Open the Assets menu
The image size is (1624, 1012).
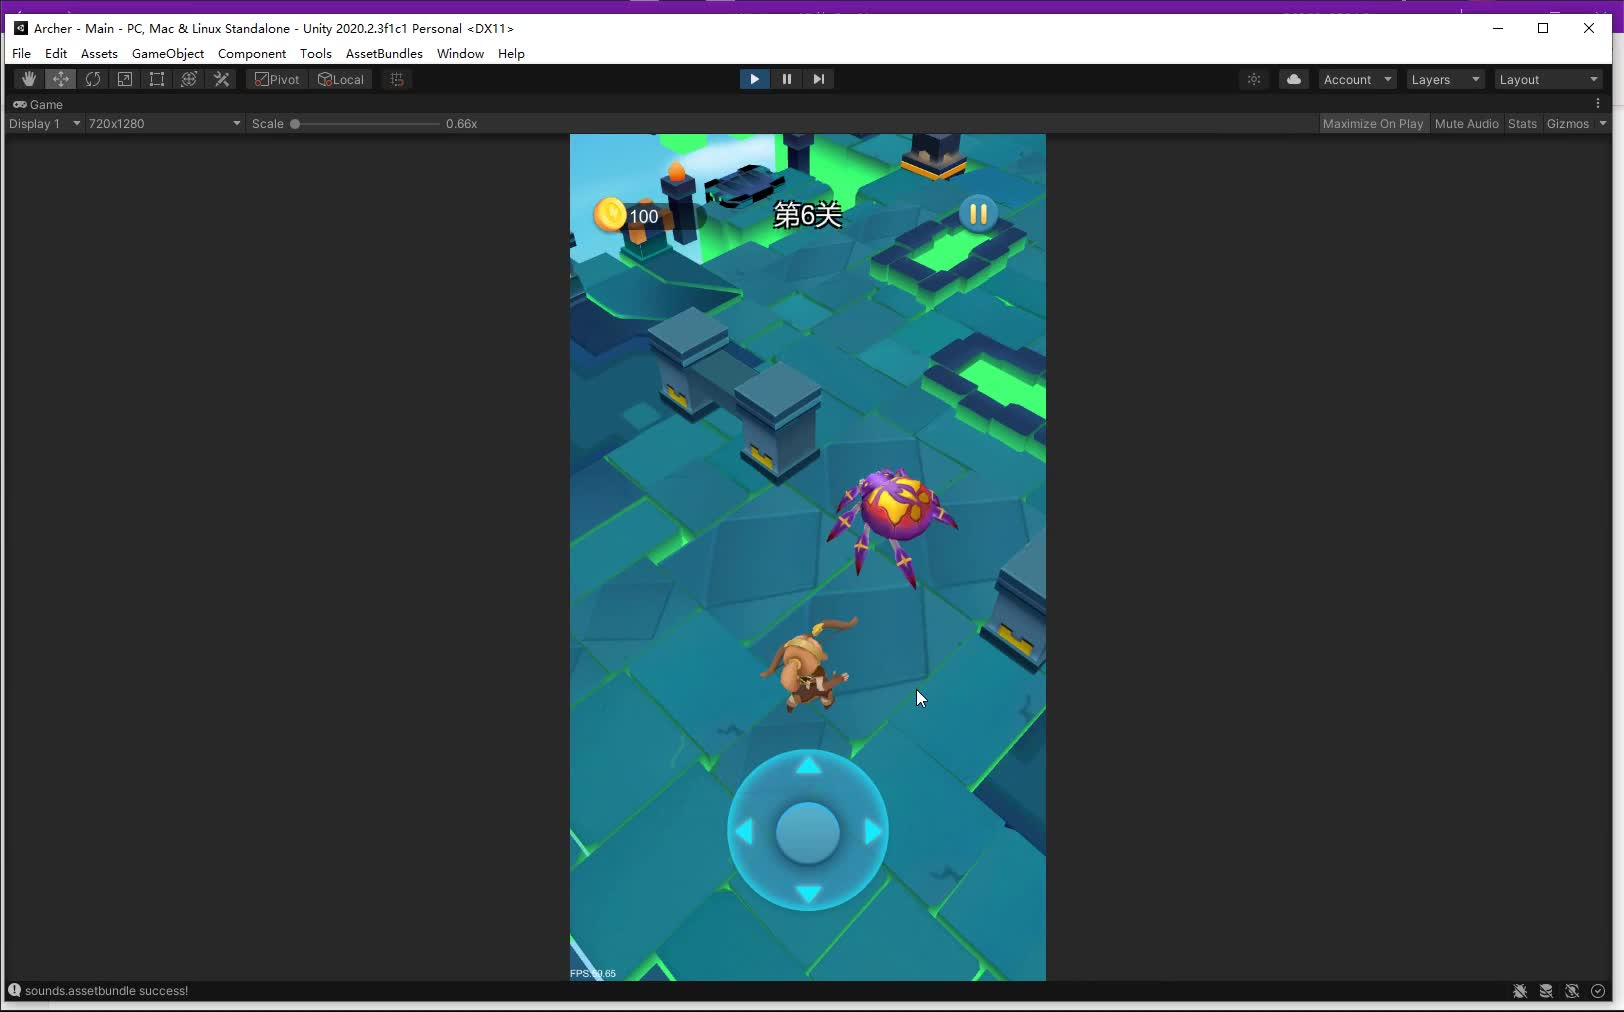click(98, 53)
